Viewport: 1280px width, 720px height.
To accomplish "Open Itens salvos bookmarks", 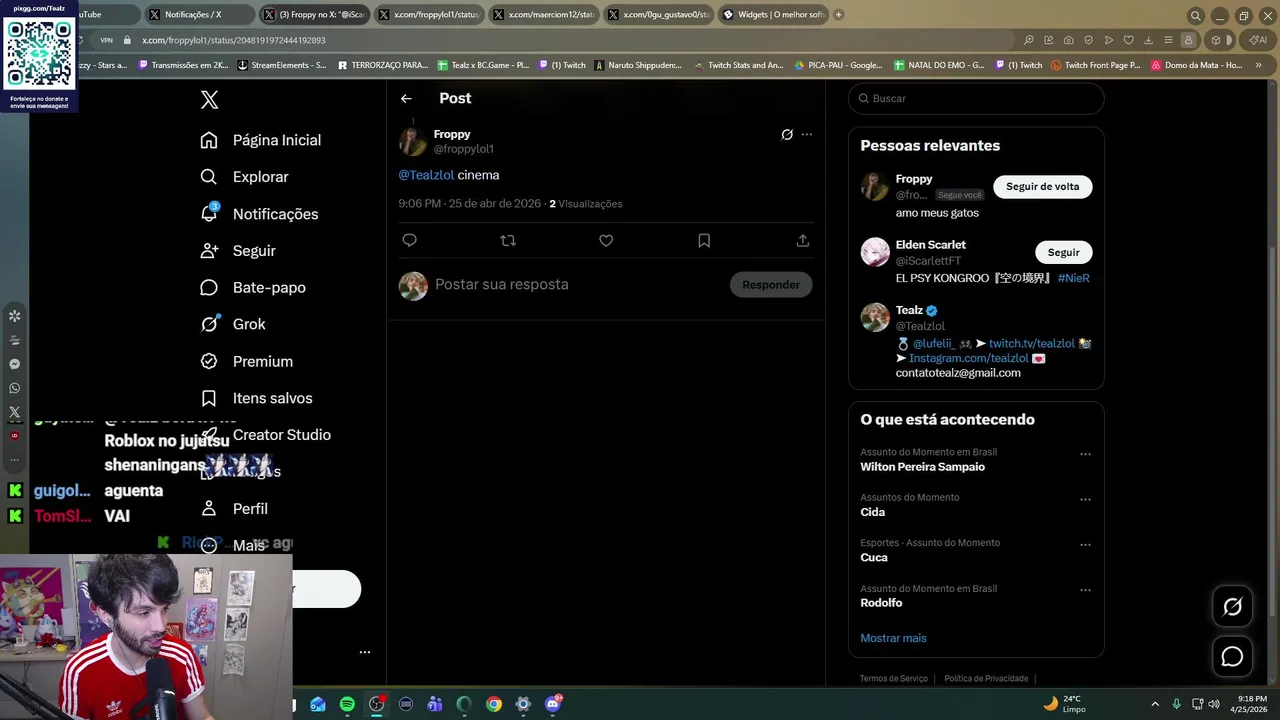I will pos(256,398).
